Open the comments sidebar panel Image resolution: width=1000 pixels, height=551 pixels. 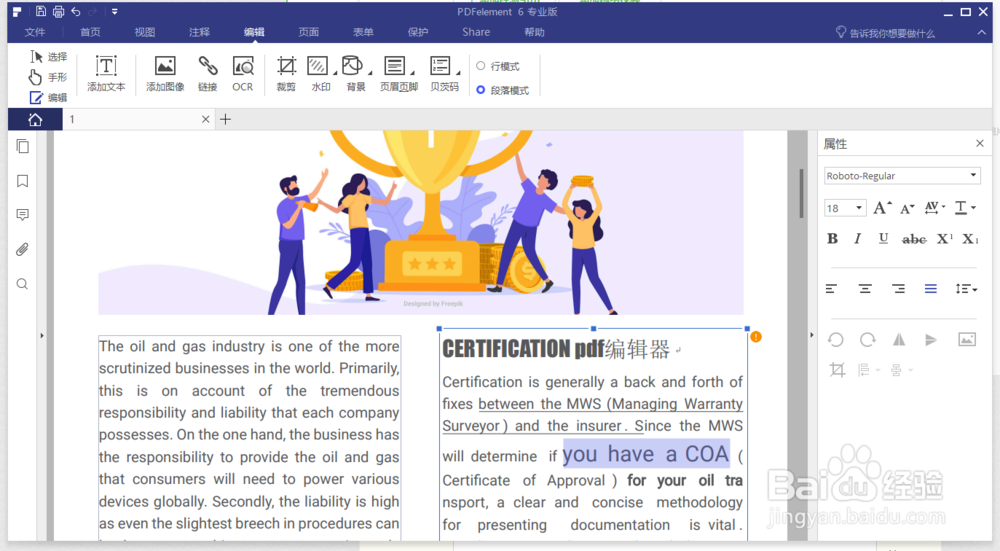(x=22, y=215)
